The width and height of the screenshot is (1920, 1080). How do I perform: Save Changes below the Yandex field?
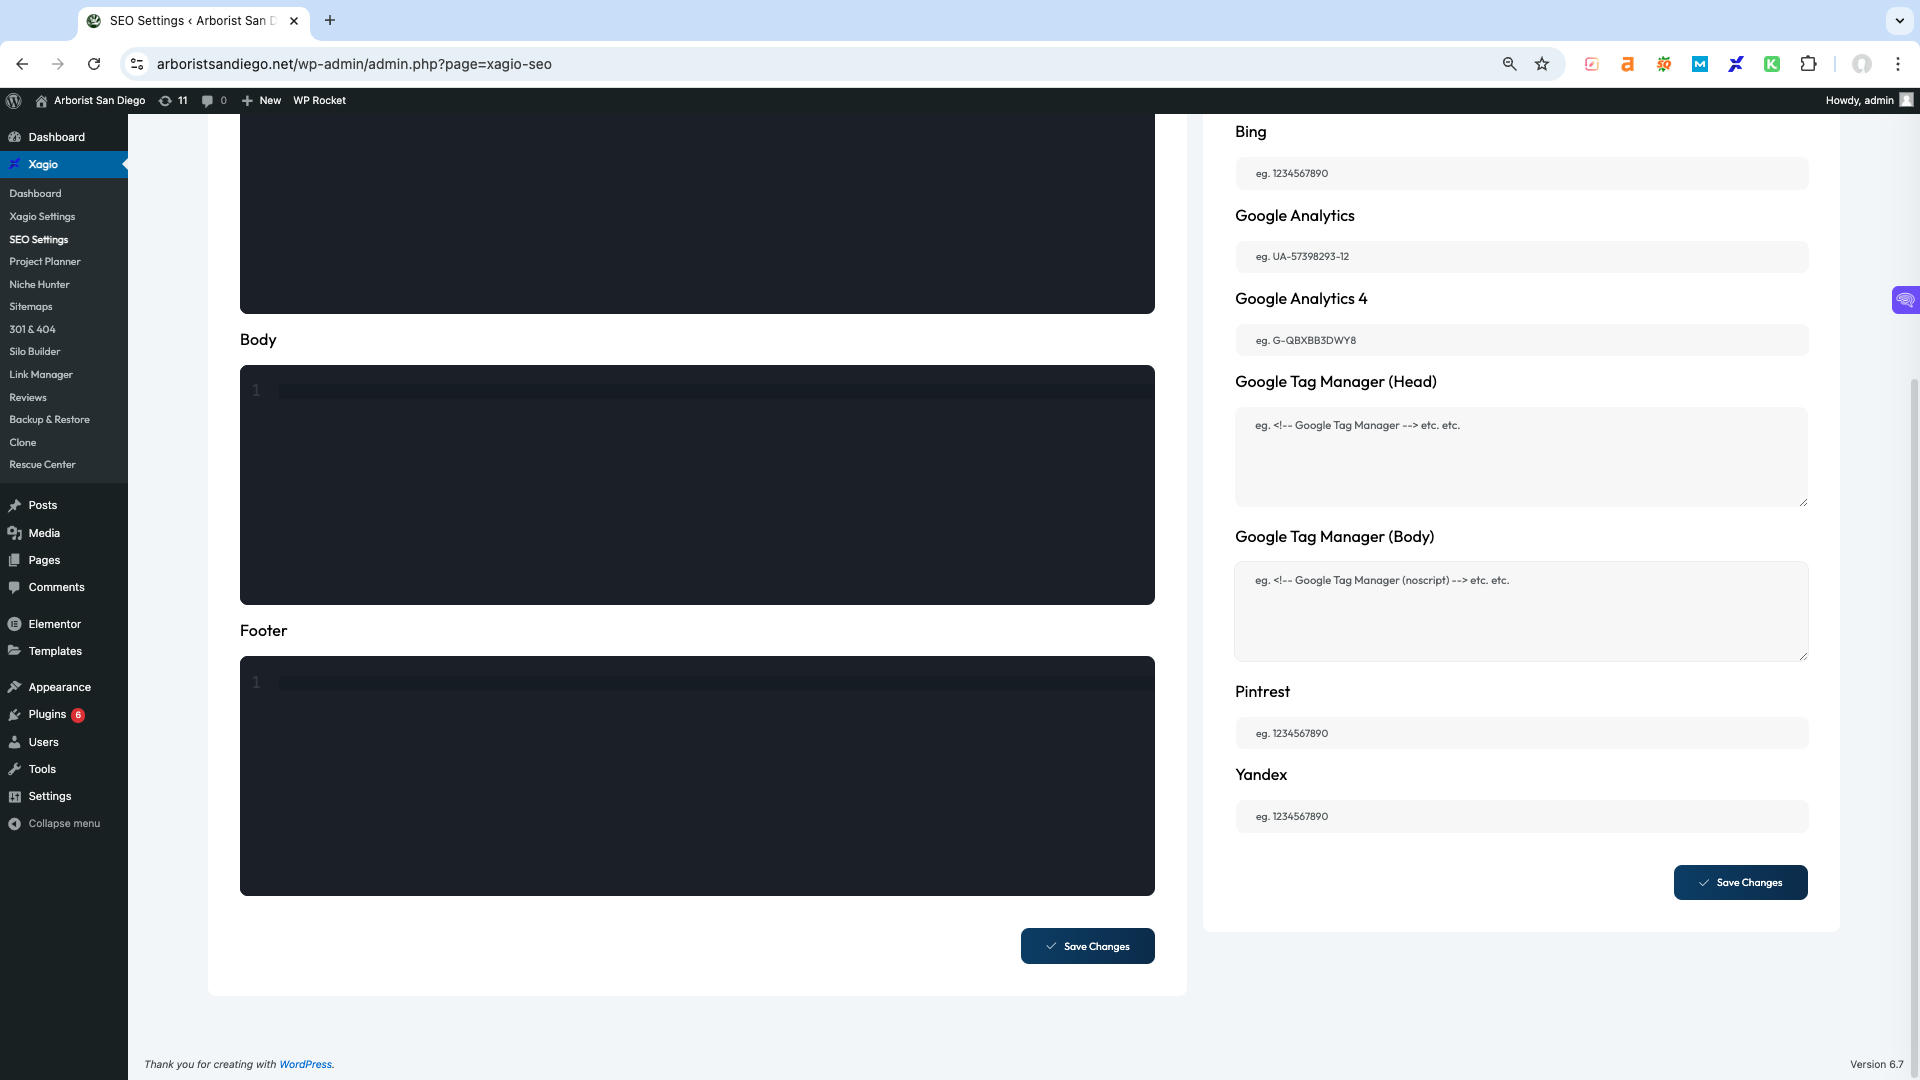click(1740, 882)
